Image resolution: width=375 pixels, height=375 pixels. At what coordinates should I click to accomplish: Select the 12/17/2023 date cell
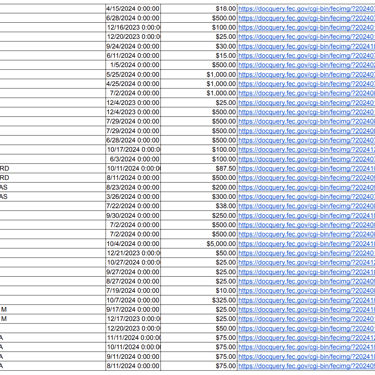click(133, 319)
